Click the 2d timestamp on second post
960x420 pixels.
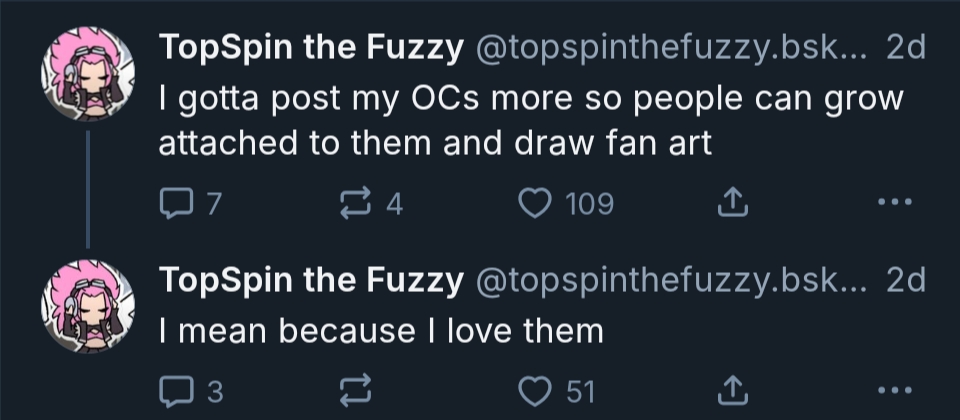(x=906, y=281)
